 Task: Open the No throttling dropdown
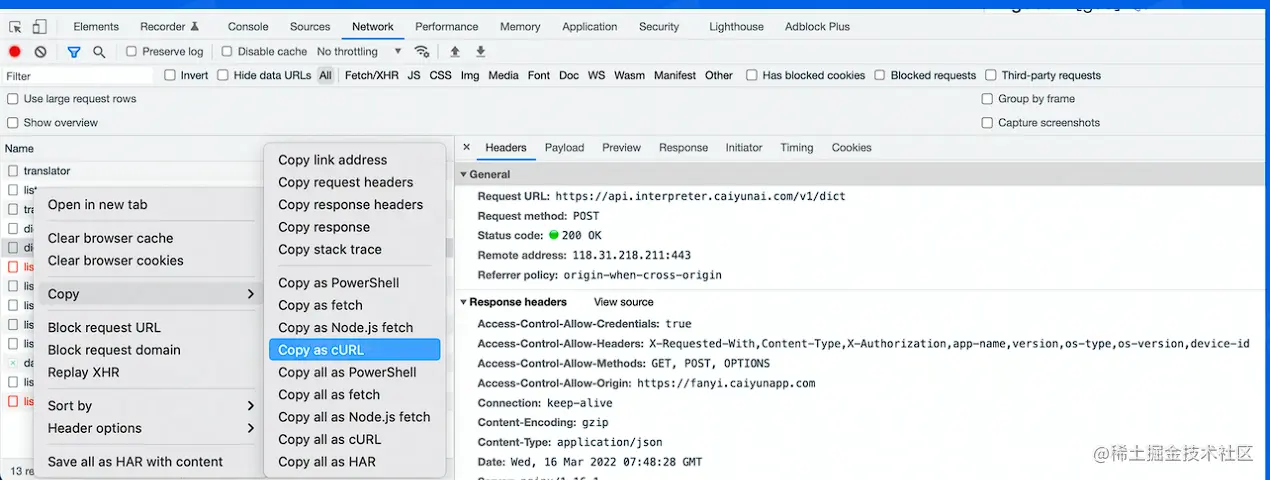pos(359,52)
